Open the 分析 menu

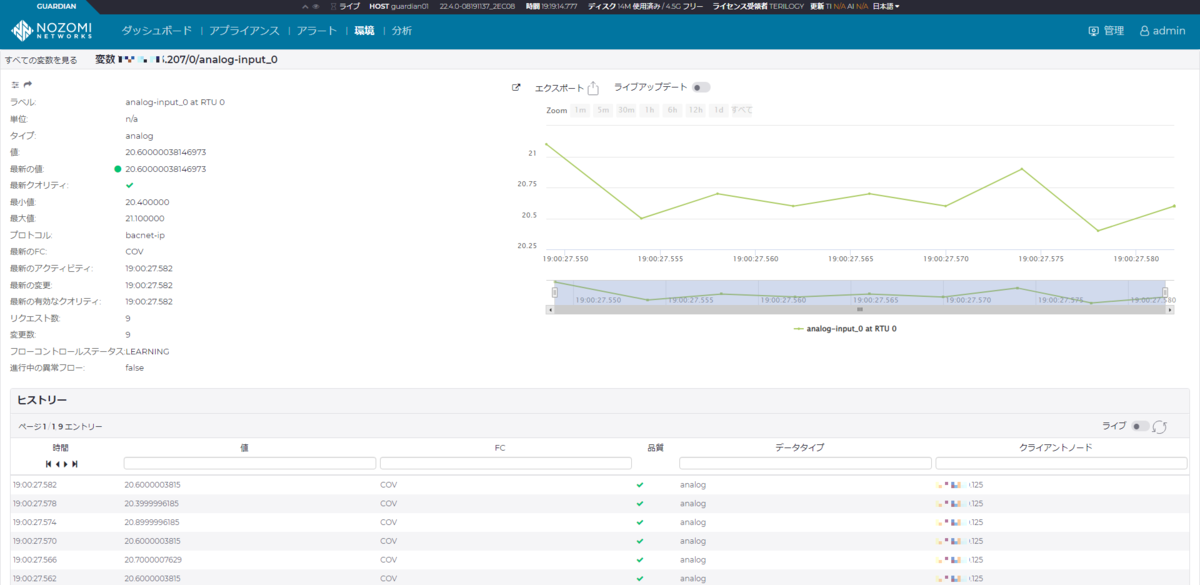coord(402,31)
